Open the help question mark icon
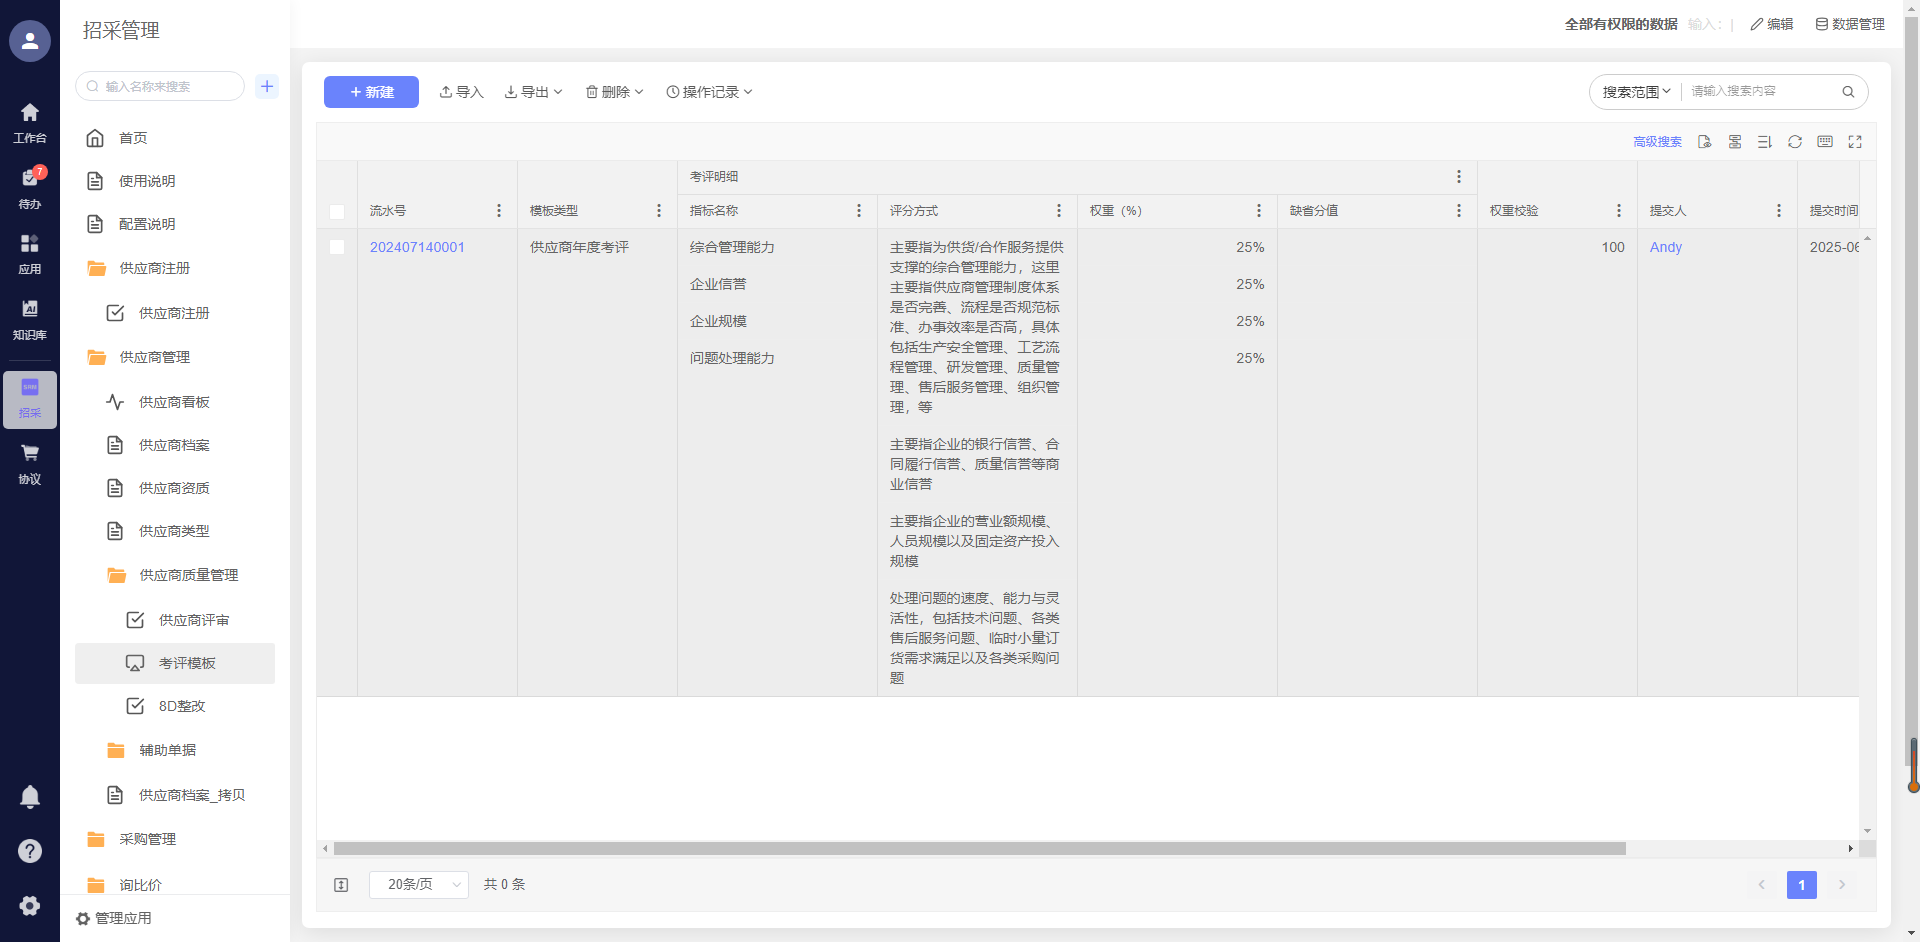 [30, 851]
